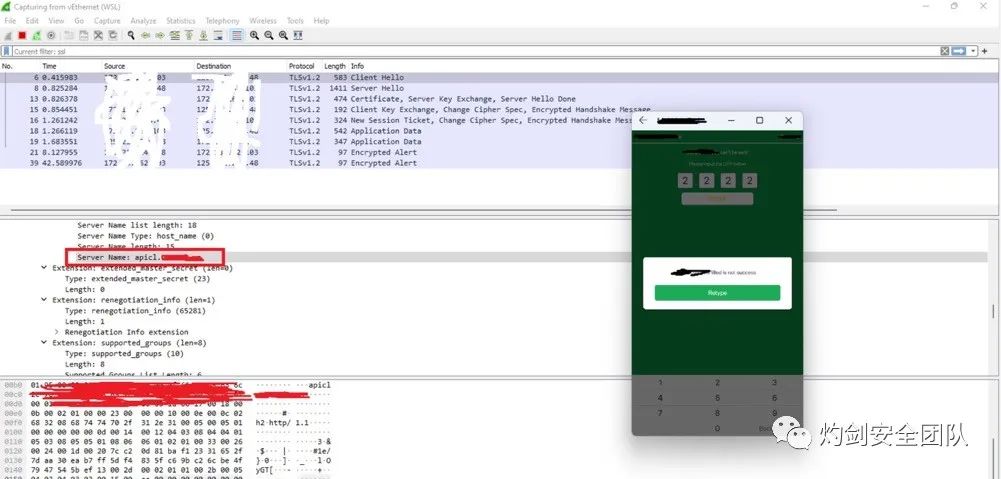Jump to the last packet
1001x479 pixels.
(x=204, y=36)
